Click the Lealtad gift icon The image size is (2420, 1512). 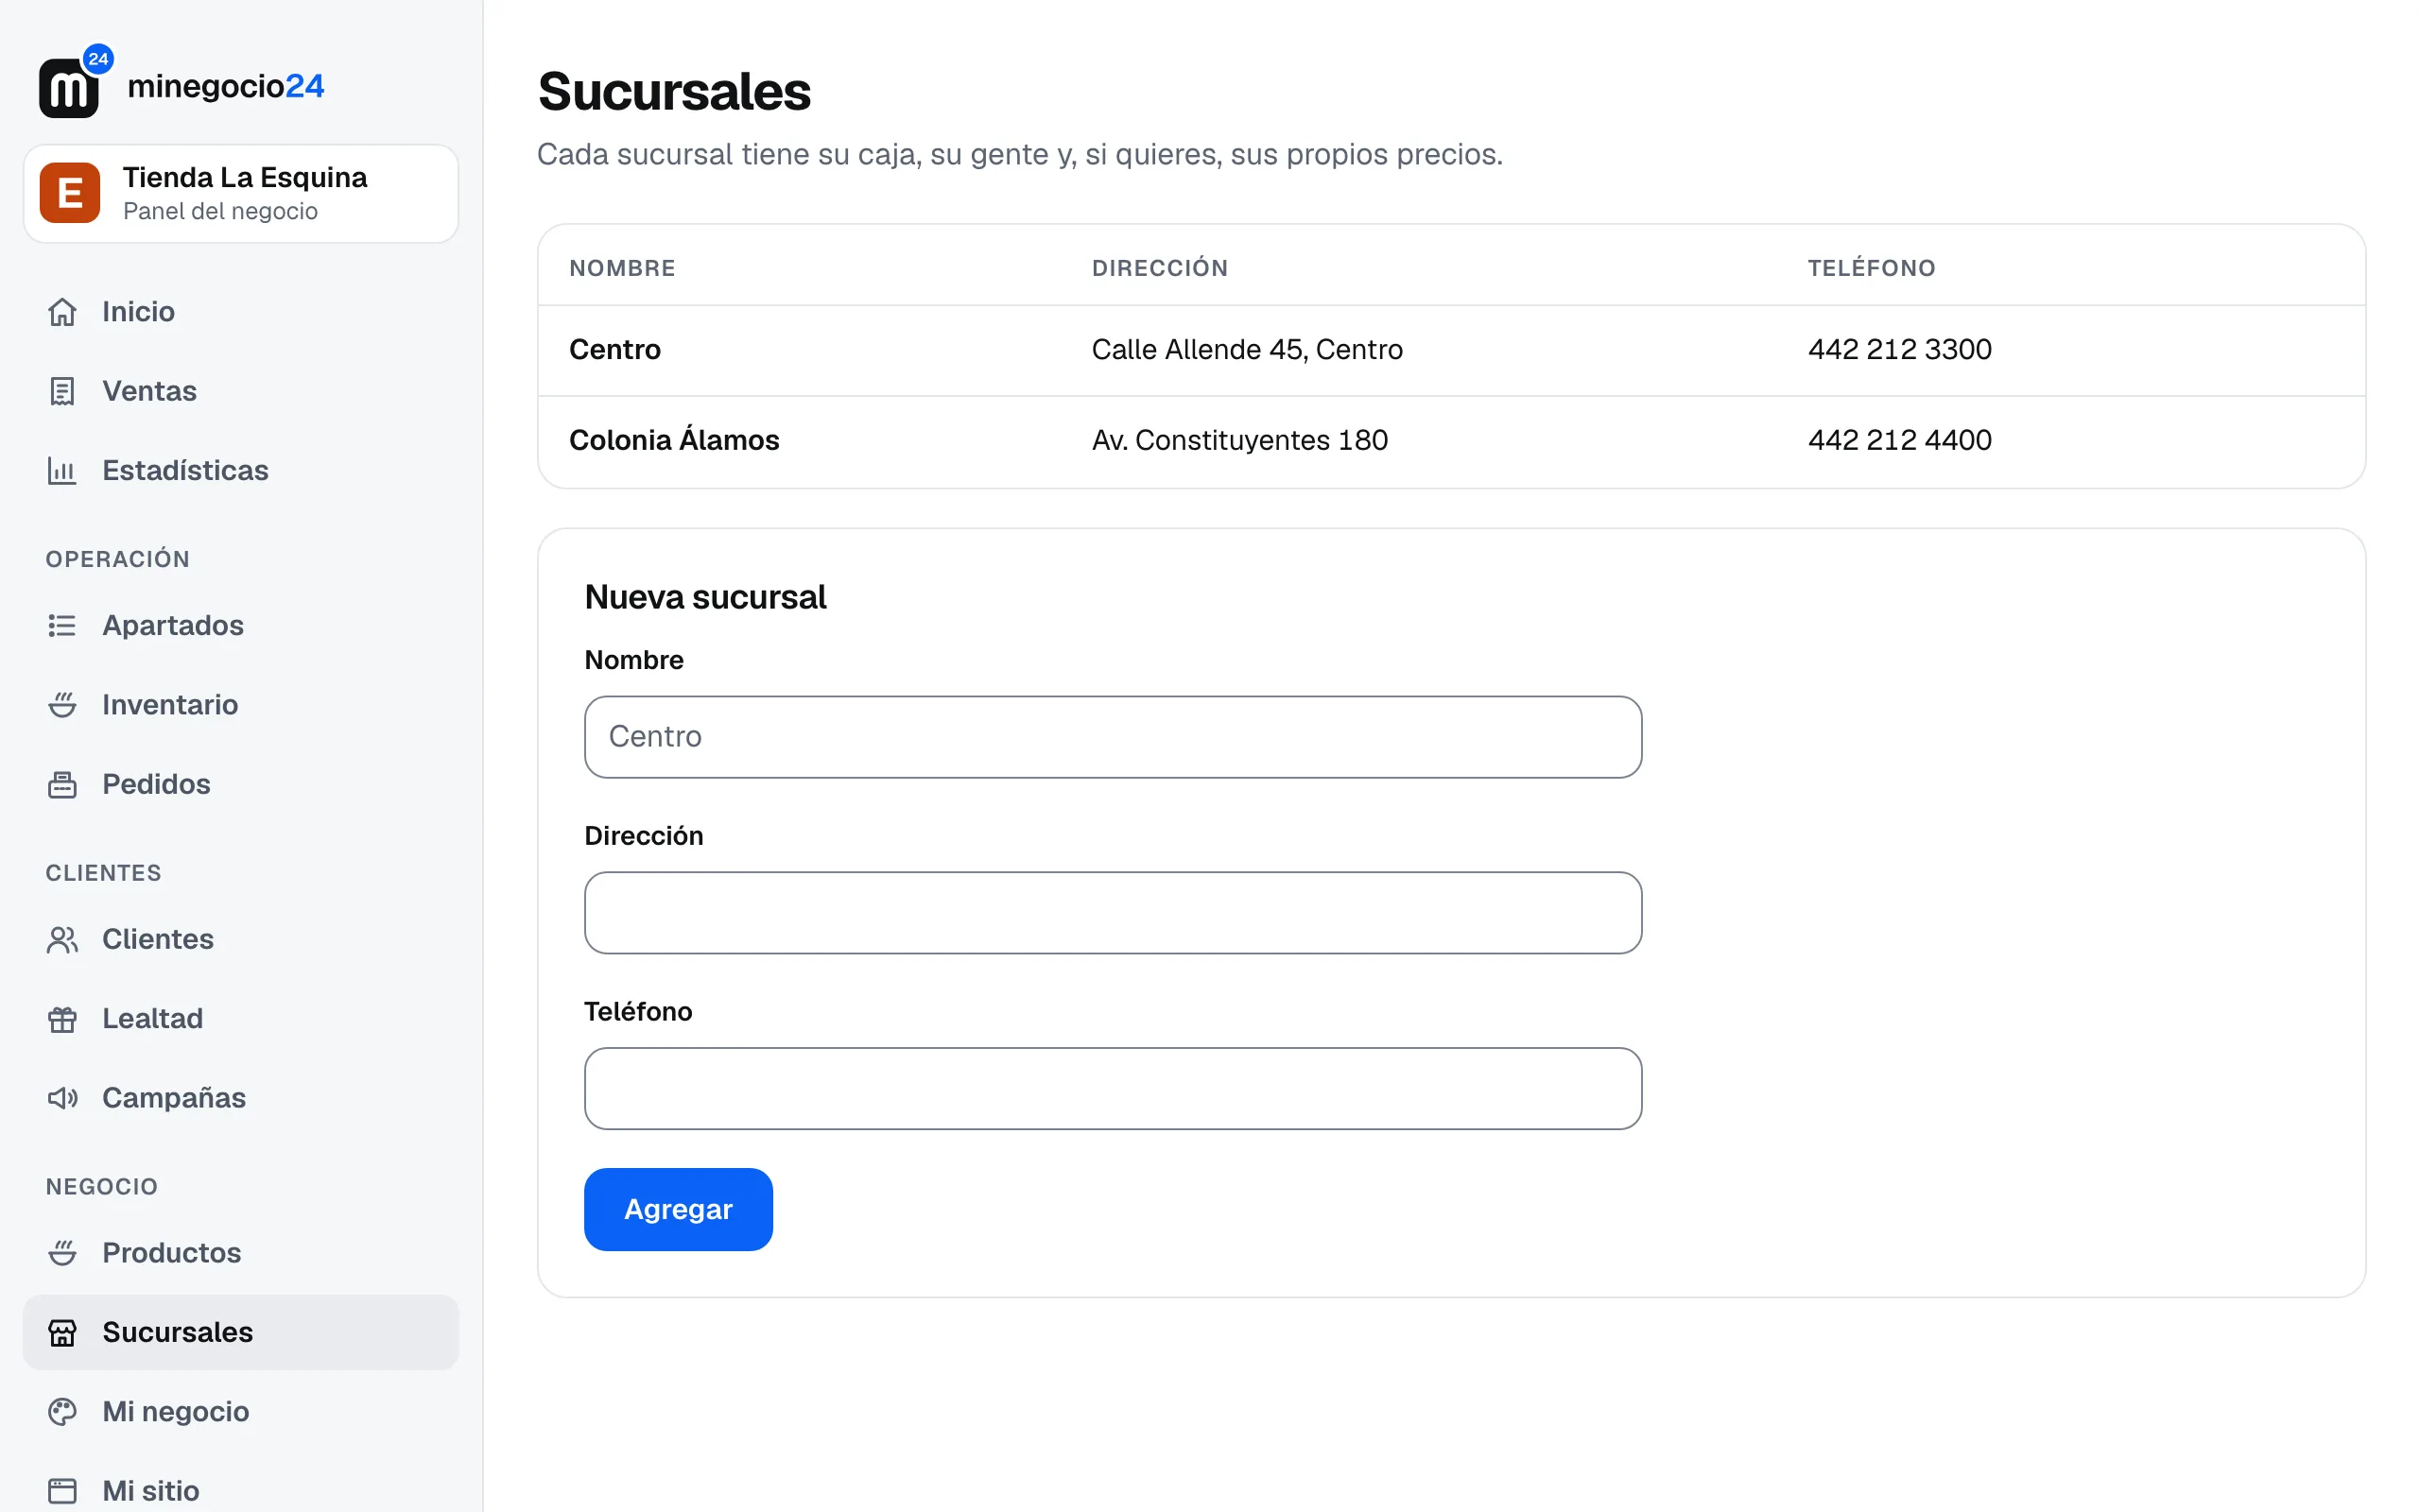(x=62, y=1019)
